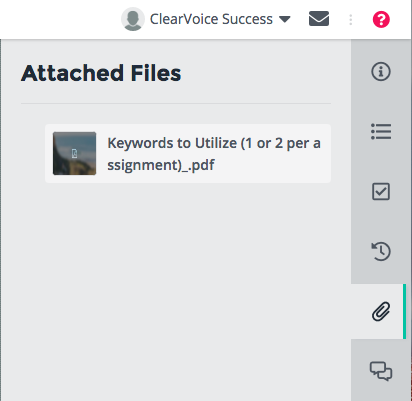Show the bulleted list panel

point(381,131)
